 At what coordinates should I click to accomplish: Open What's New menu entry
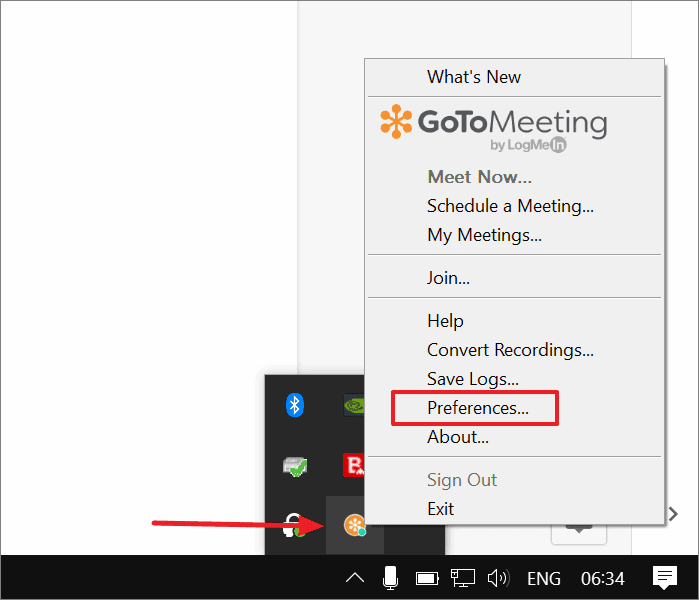[x=514, y=77]
